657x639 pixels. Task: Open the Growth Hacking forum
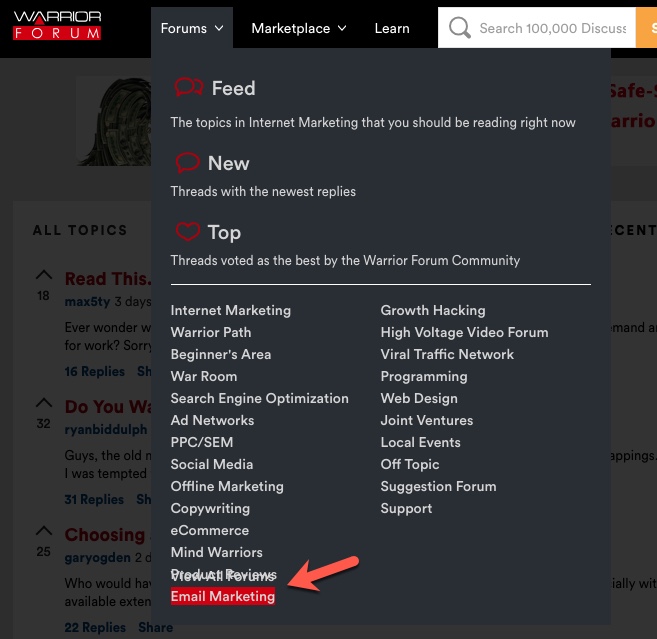tap(432, 310)
